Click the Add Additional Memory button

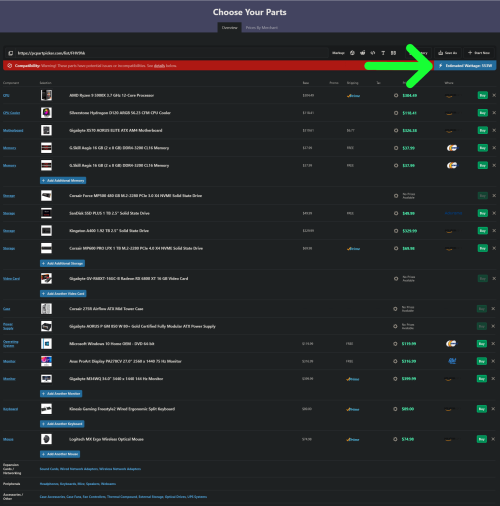(x=63, y=180)
